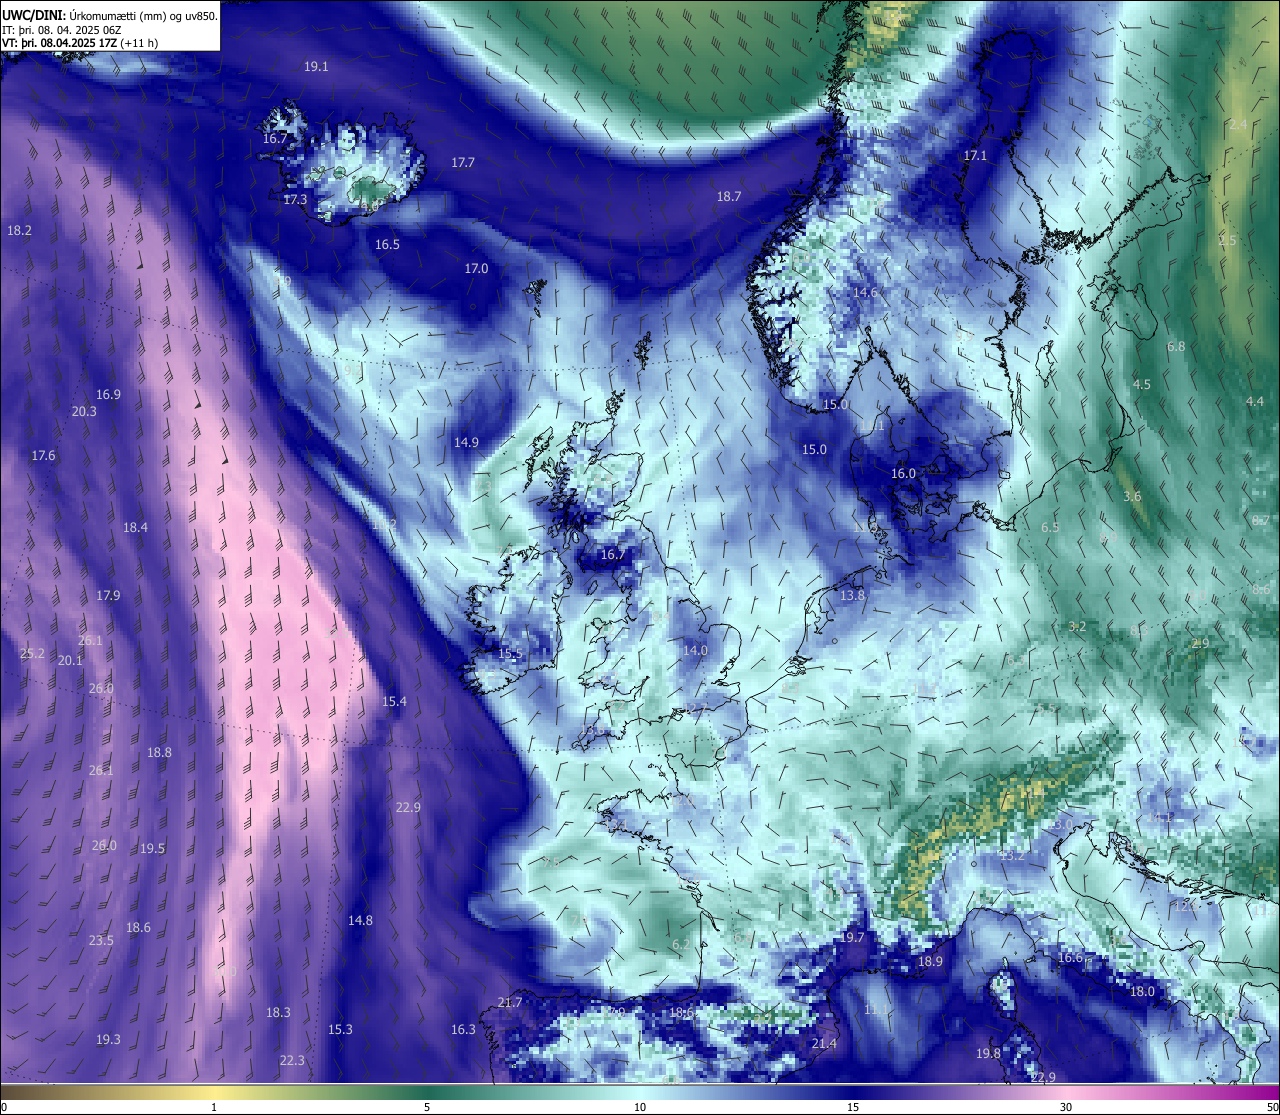
Task: Select the 15.5 value over southwest Ireland
Action: pos(510,654)
